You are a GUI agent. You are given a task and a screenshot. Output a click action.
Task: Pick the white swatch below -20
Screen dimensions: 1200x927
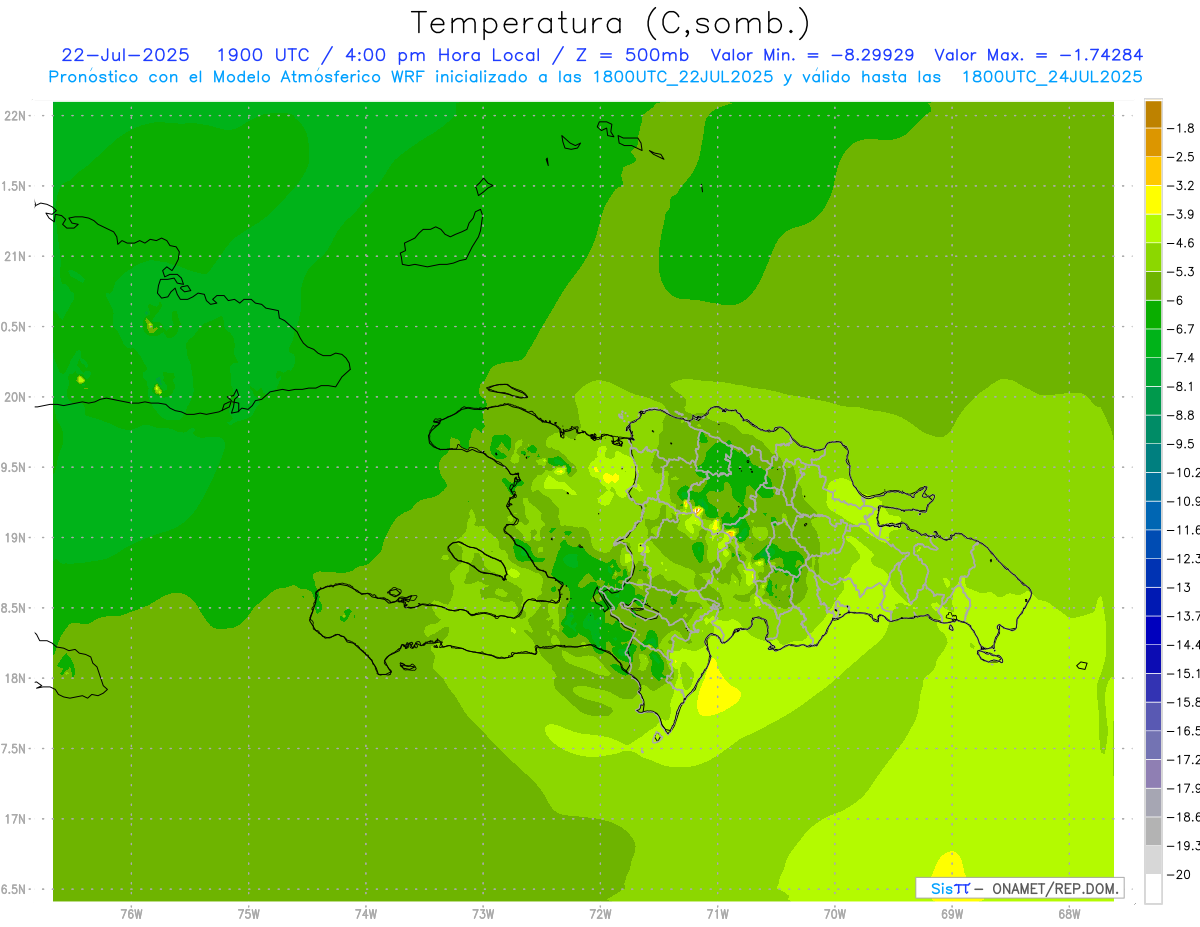click(x=1153, y=889)
